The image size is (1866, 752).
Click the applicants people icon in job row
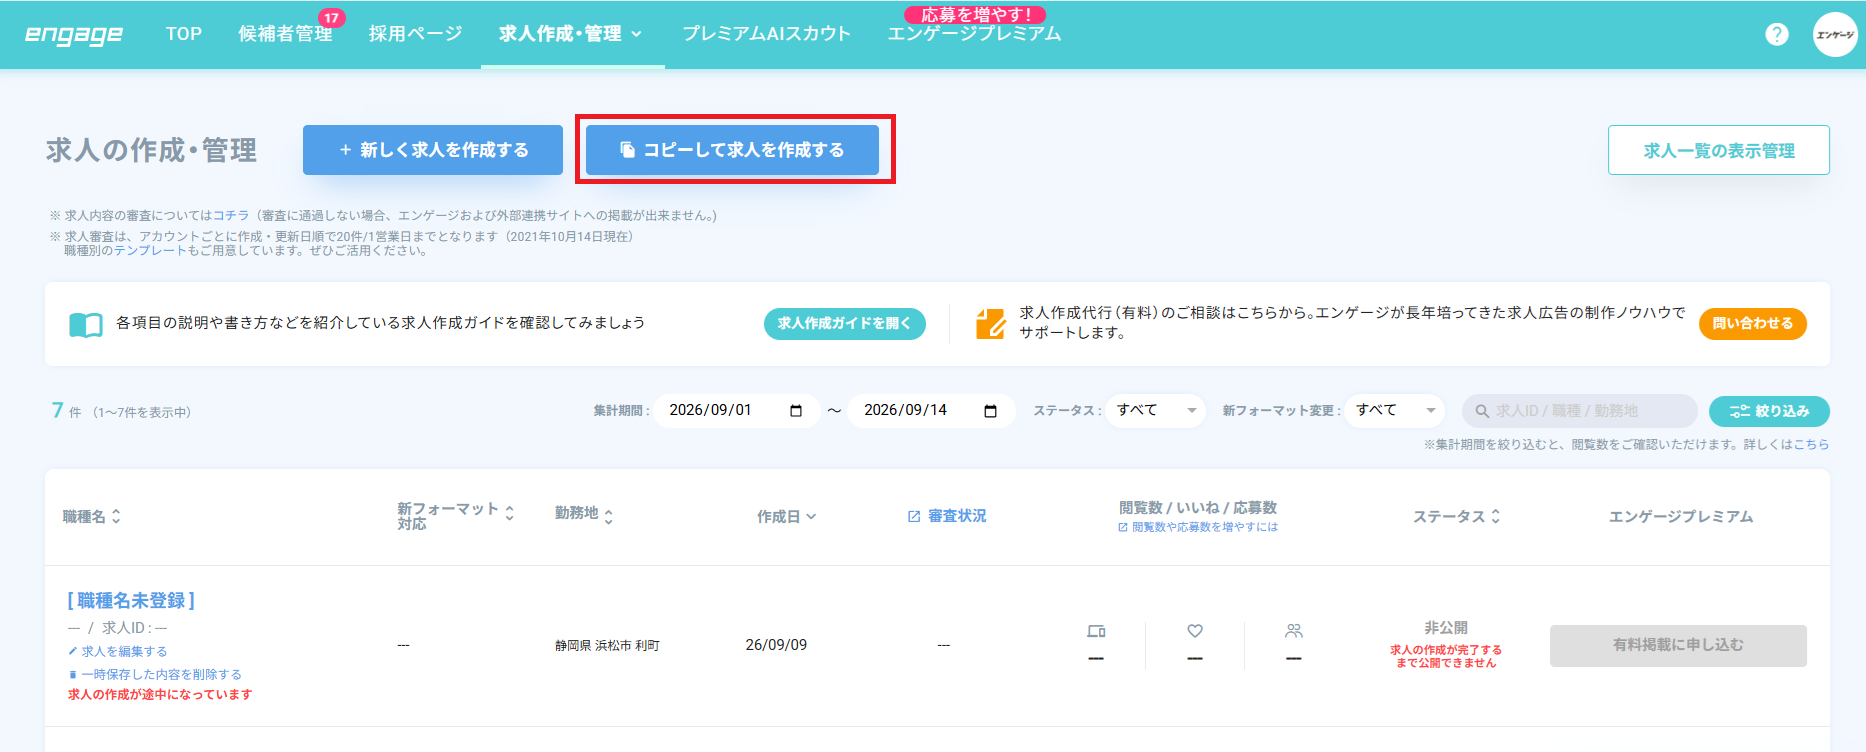[1294, 631]
